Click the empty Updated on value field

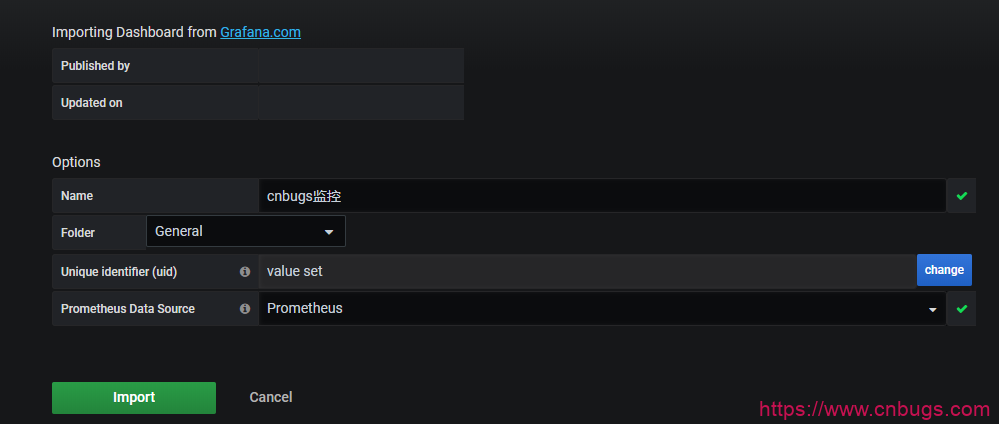(361, 102)
